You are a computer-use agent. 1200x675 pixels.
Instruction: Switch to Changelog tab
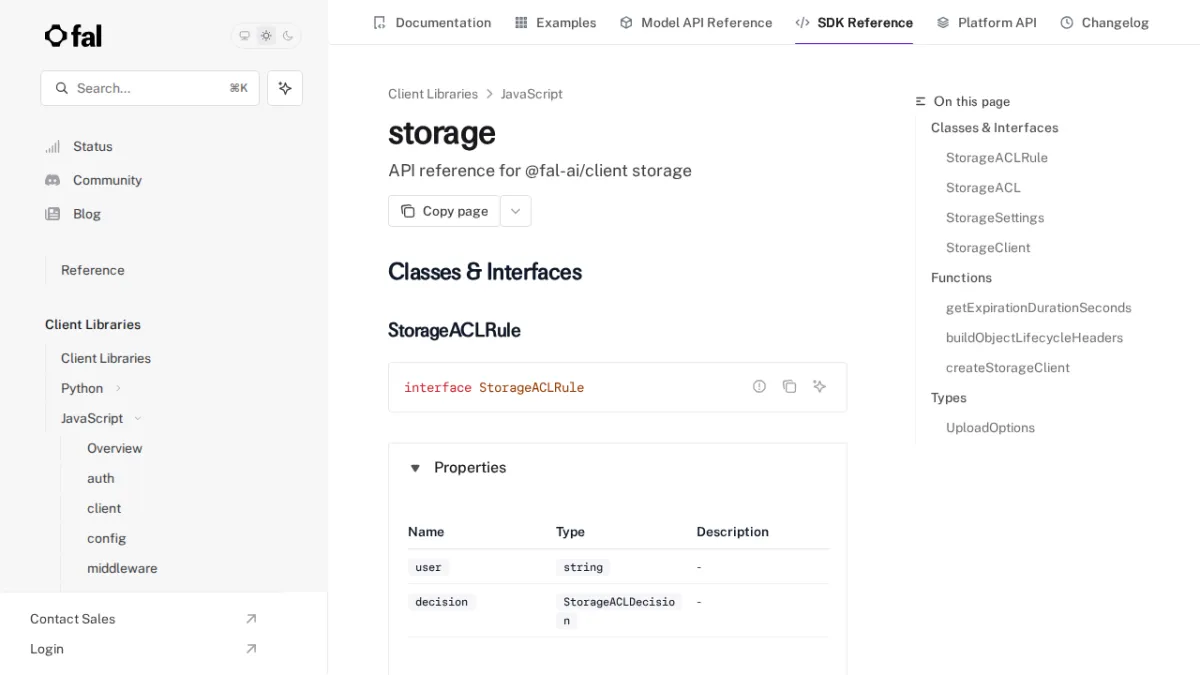coord(1104,22)
